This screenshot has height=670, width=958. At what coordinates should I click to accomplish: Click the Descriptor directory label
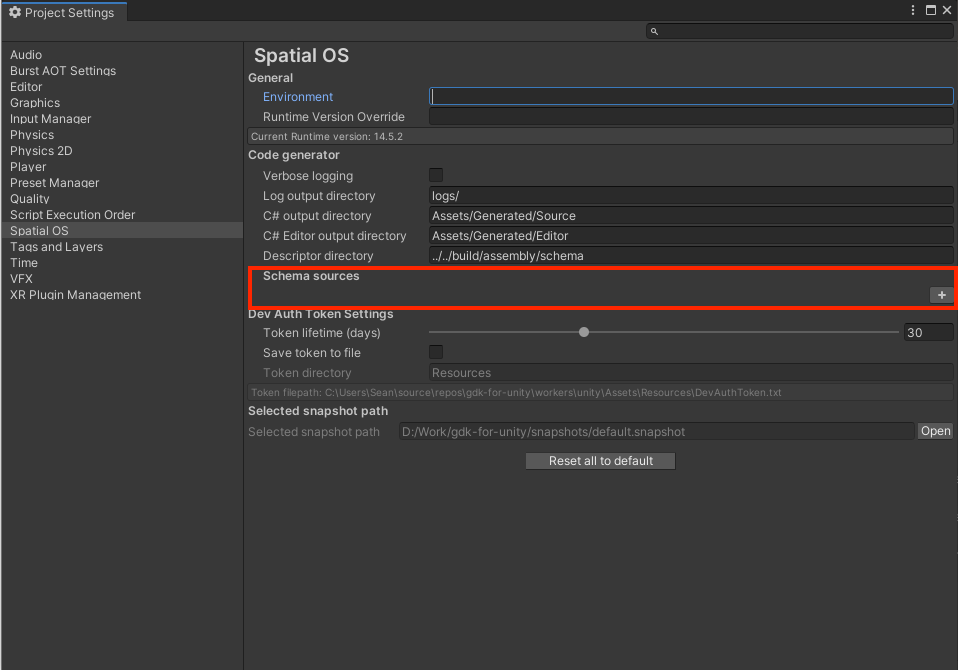pos(318,256)
